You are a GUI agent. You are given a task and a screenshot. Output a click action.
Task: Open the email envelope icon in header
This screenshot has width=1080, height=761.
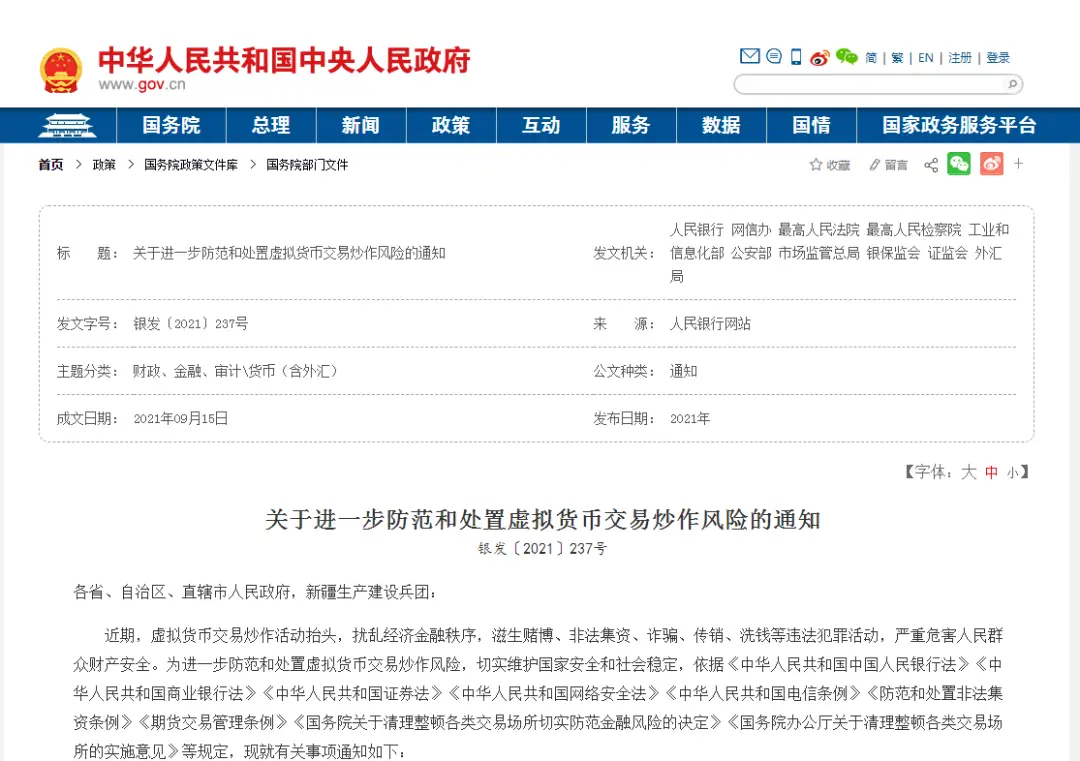749,56
